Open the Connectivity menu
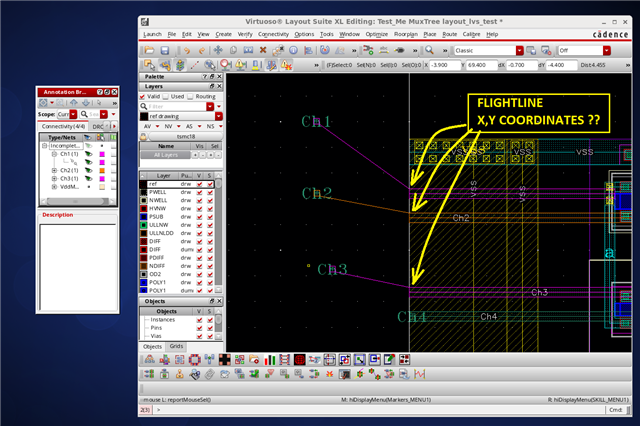This screenshot has width=640, height=426. pos(273,34)
